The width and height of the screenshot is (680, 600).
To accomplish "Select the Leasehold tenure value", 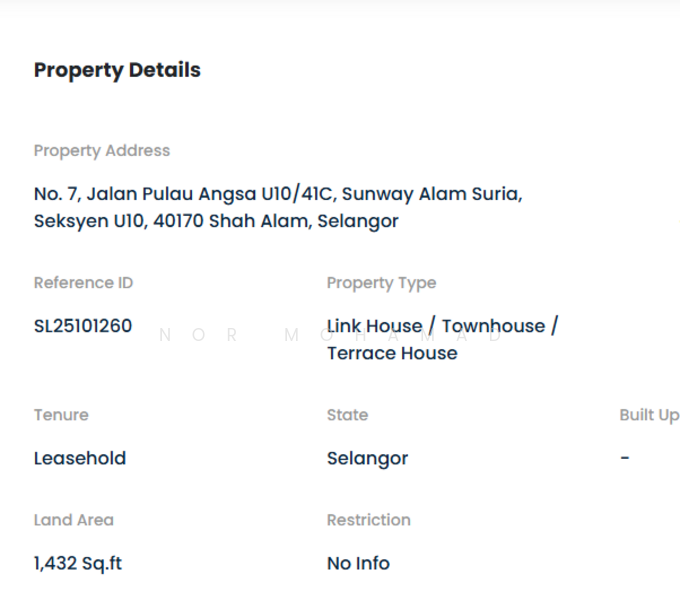I will coord(80,459).
